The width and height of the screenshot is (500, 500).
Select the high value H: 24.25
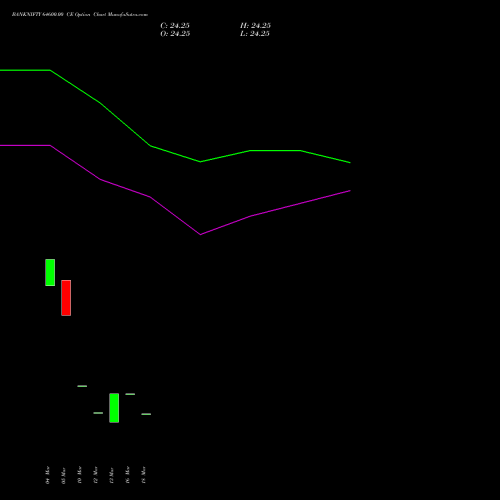coord(255,26)
